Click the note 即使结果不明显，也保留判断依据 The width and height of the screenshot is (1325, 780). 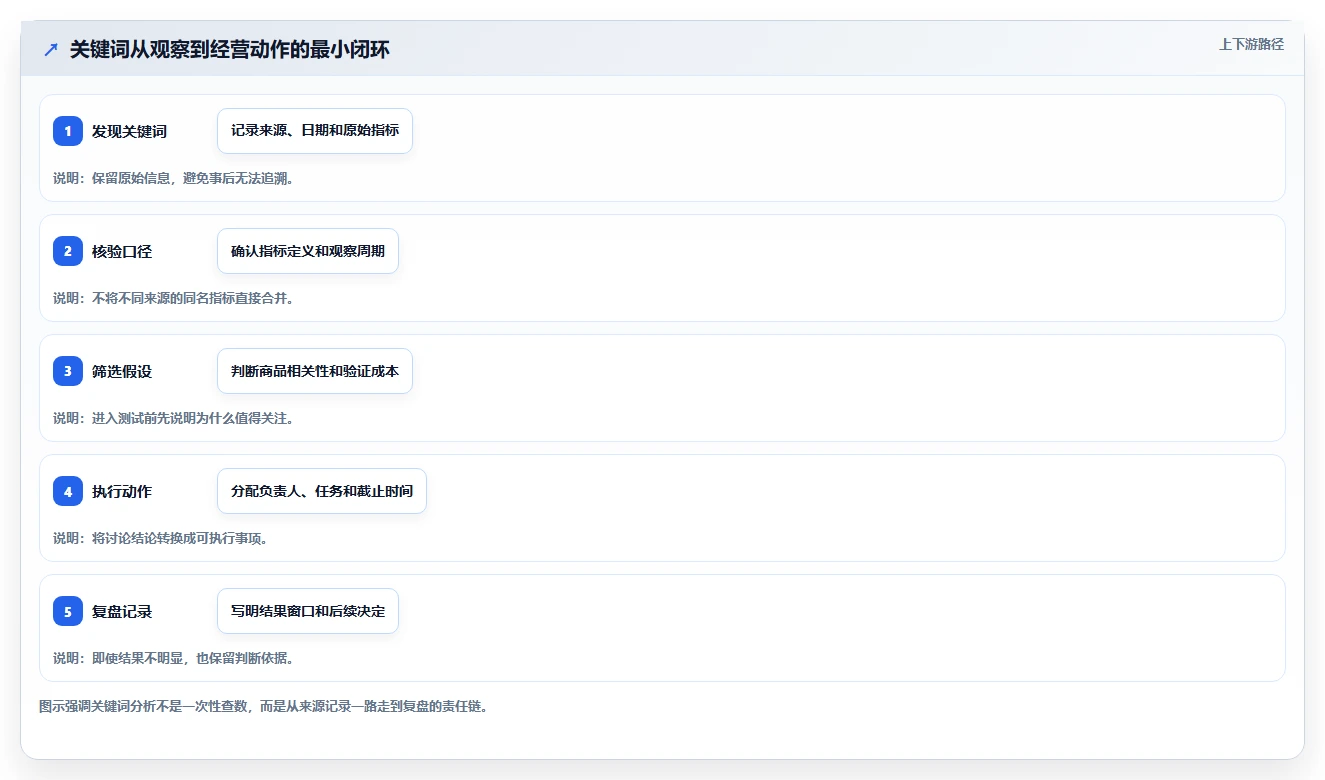(x=173, y=658)
